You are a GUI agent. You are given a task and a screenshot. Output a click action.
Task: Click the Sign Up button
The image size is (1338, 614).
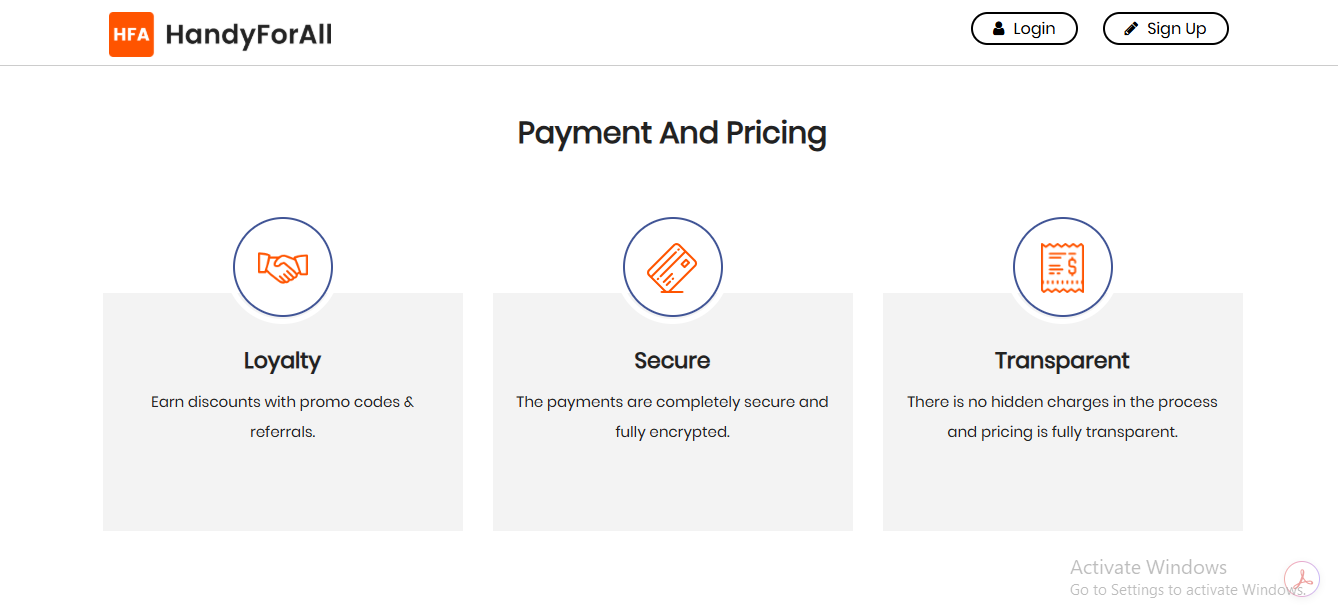(1165, 28)
